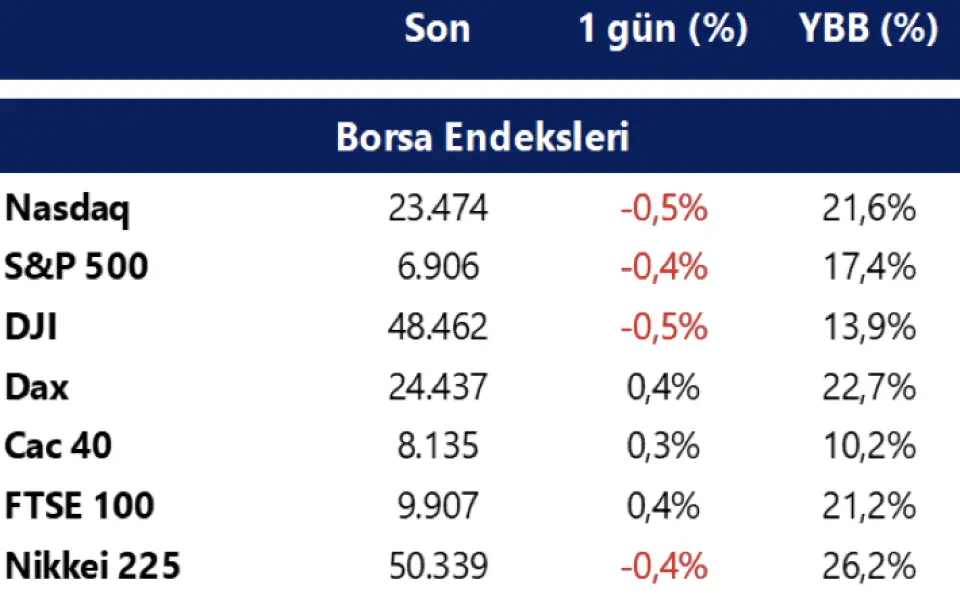This screenshot has height=595, width=960.
Task: Click Dax last value 24.437
Action: tap(438, 386)
